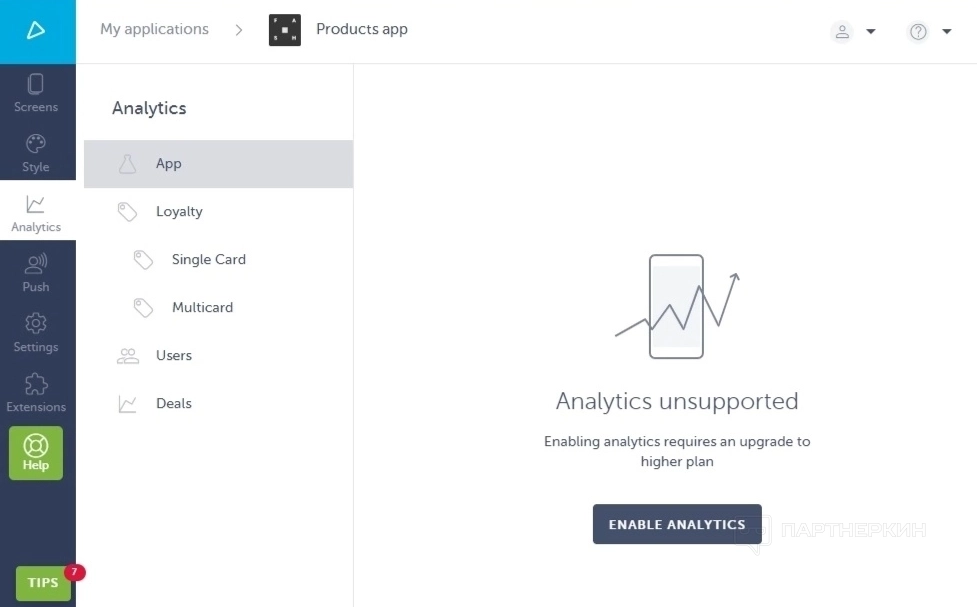
Task: Open Multicard analytics
Action: pyautogui.click(x=202, y=308)
